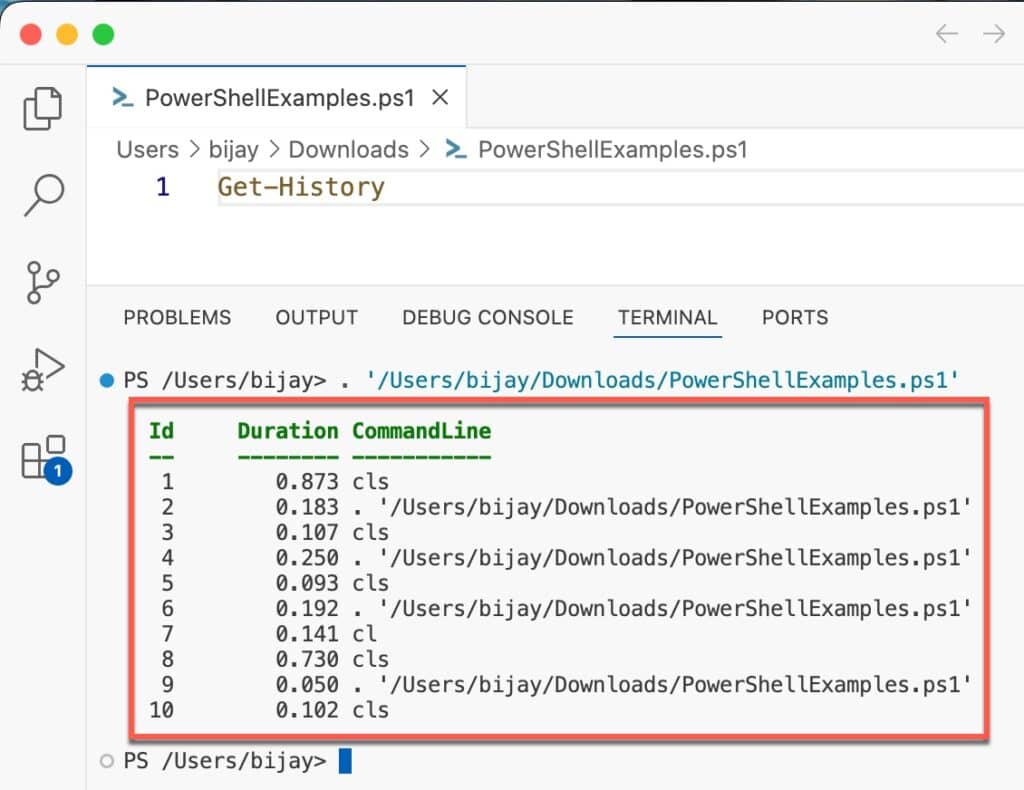The height and width of the screenshot is (790, 1024).
Task: Close the PowerShellExamples.ps1 editor tab
Action: point(440,97)
